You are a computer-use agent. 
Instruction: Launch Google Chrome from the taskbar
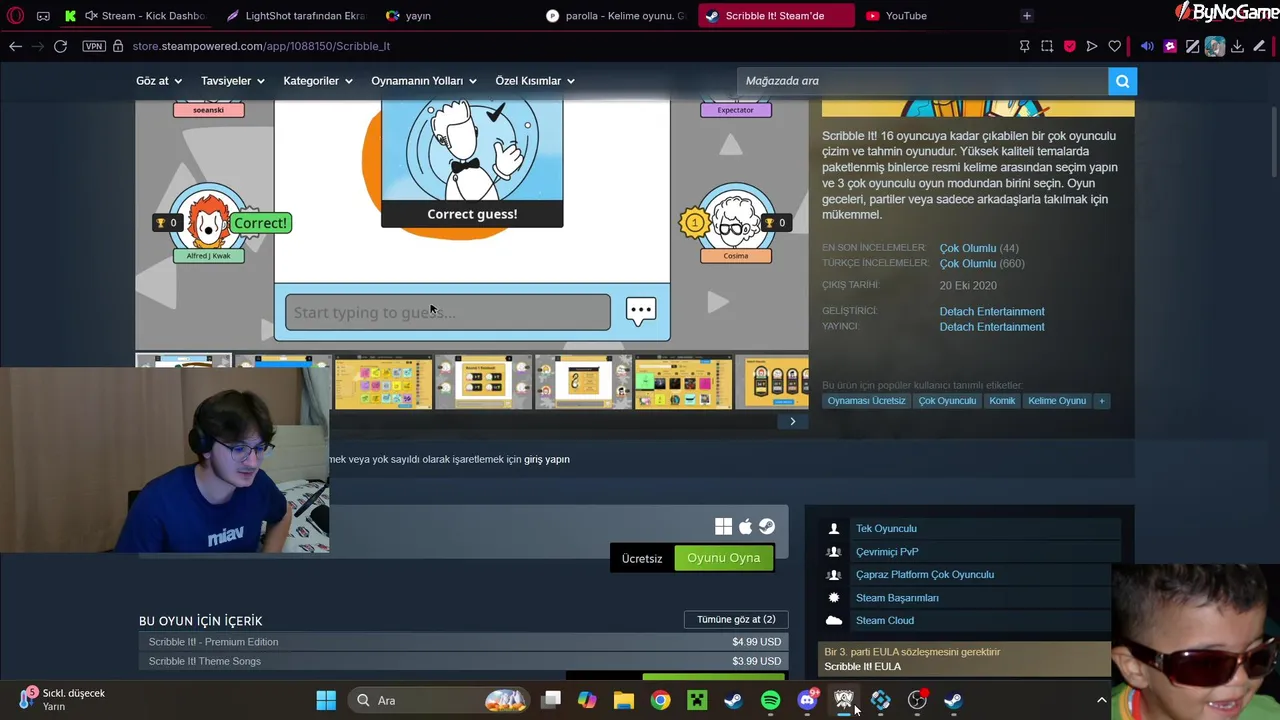tap(661, 700)
